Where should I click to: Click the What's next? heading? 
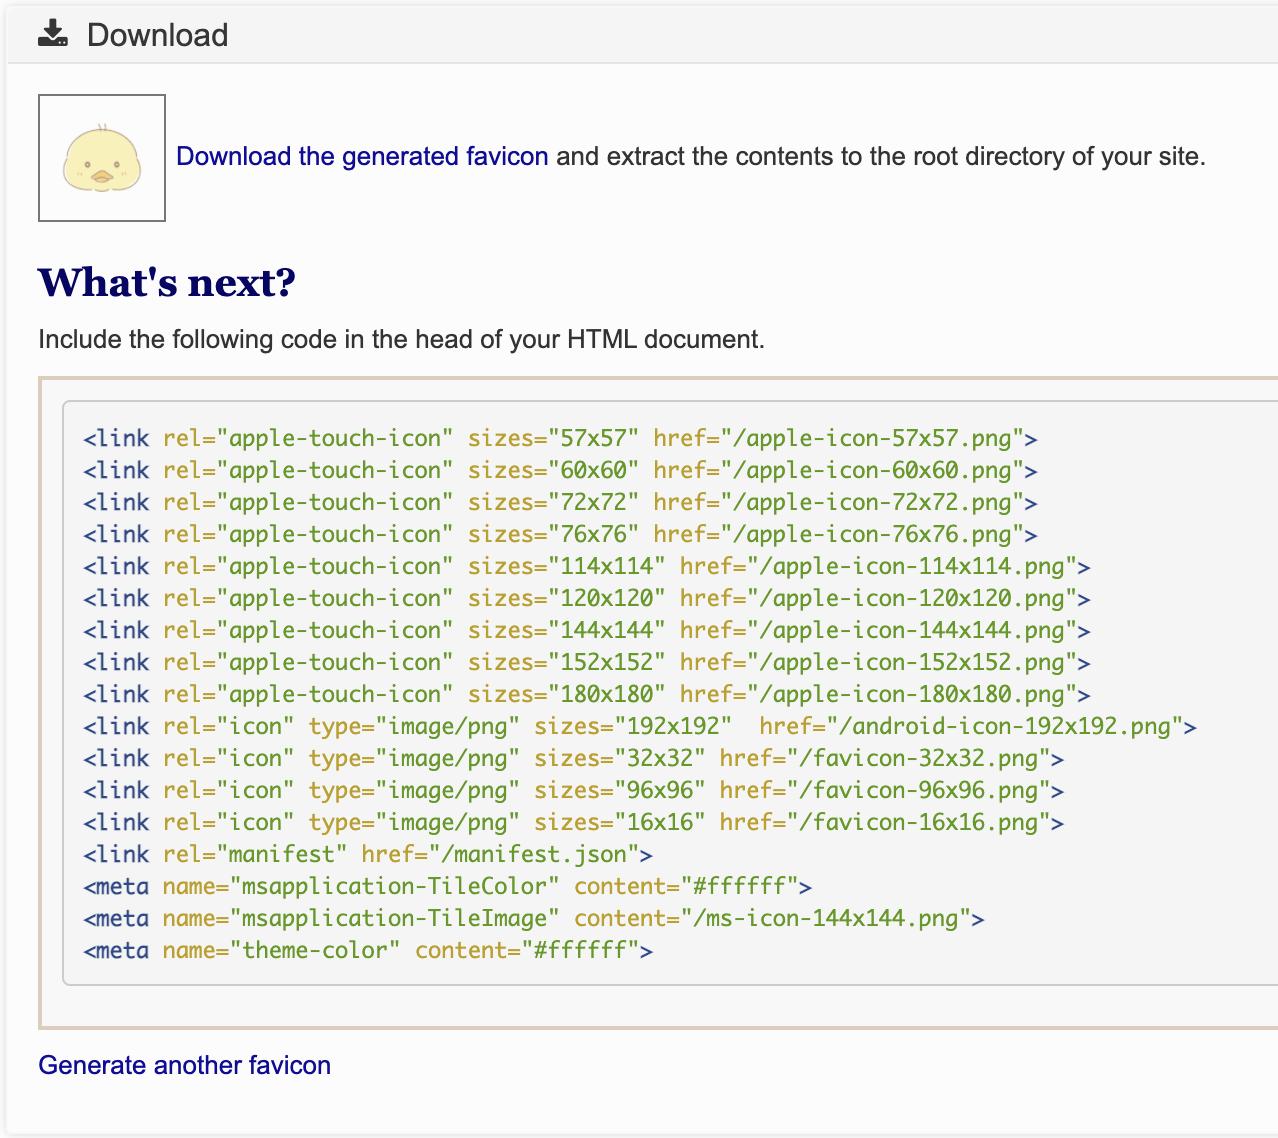167,283
